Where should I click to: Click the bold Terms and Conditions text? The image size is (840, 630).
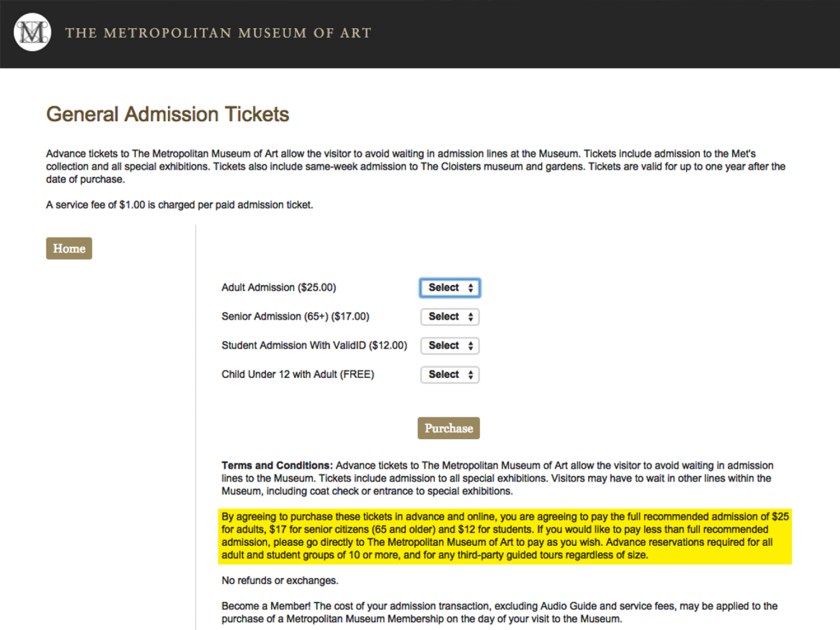pyautogui.click(x=277, y=466)
